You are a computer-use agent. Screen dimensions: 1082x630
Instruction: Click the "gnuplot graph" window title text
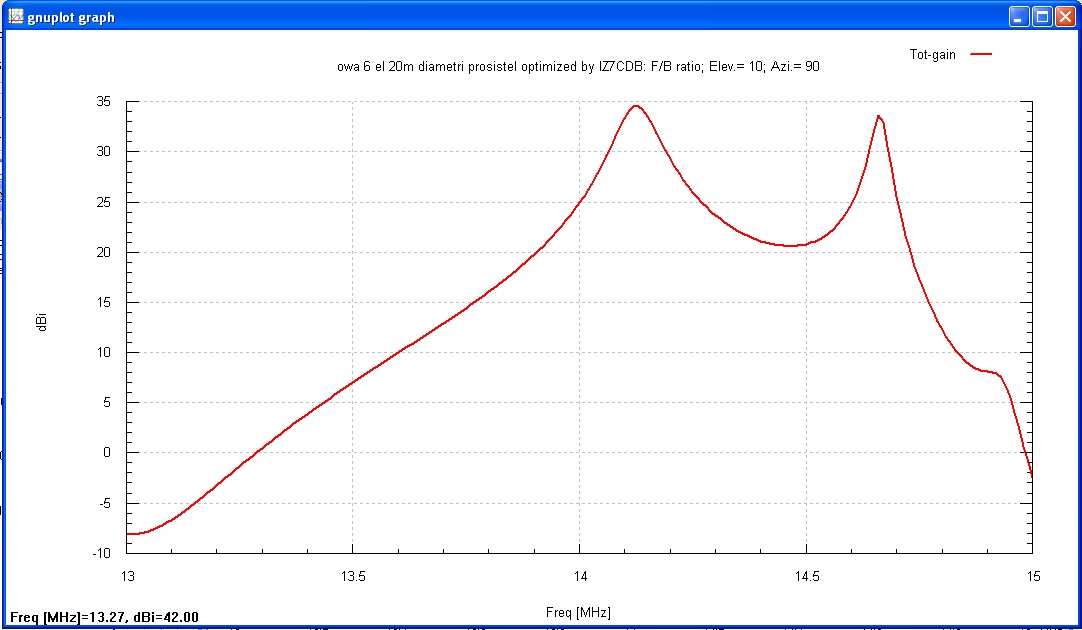[71, 18]
